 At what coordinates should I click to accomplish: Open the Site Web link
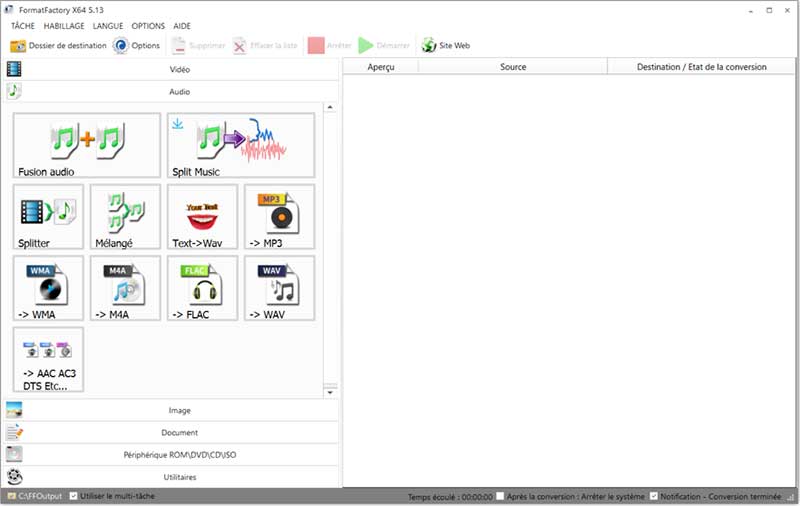[446, 46]
